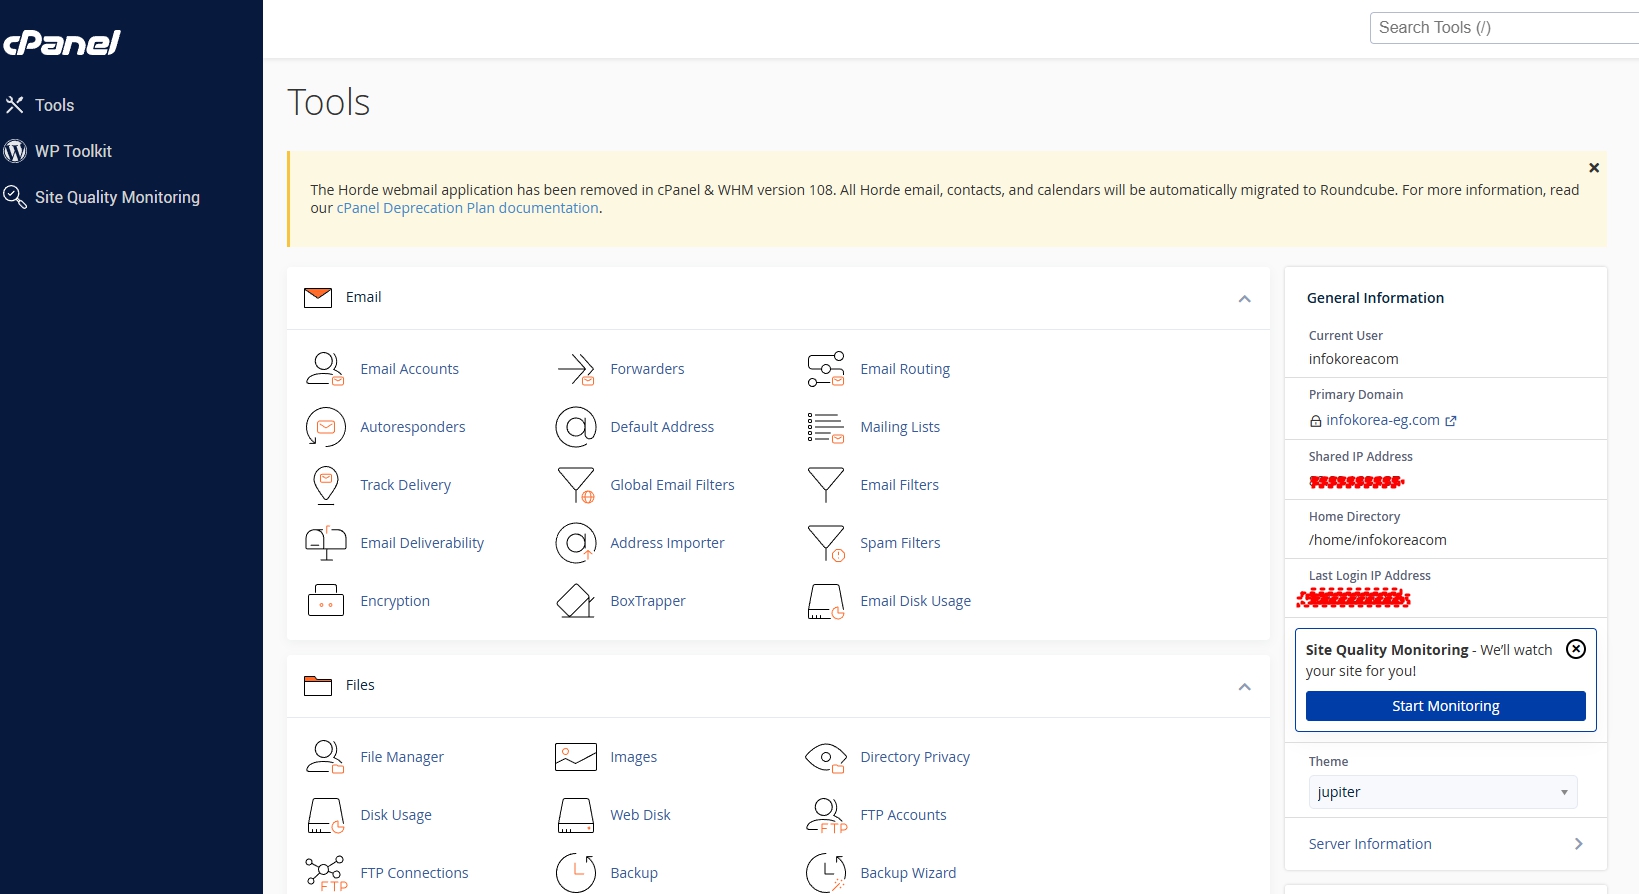
Task: Open the Email Accounts icon
Action: [325, 369]
